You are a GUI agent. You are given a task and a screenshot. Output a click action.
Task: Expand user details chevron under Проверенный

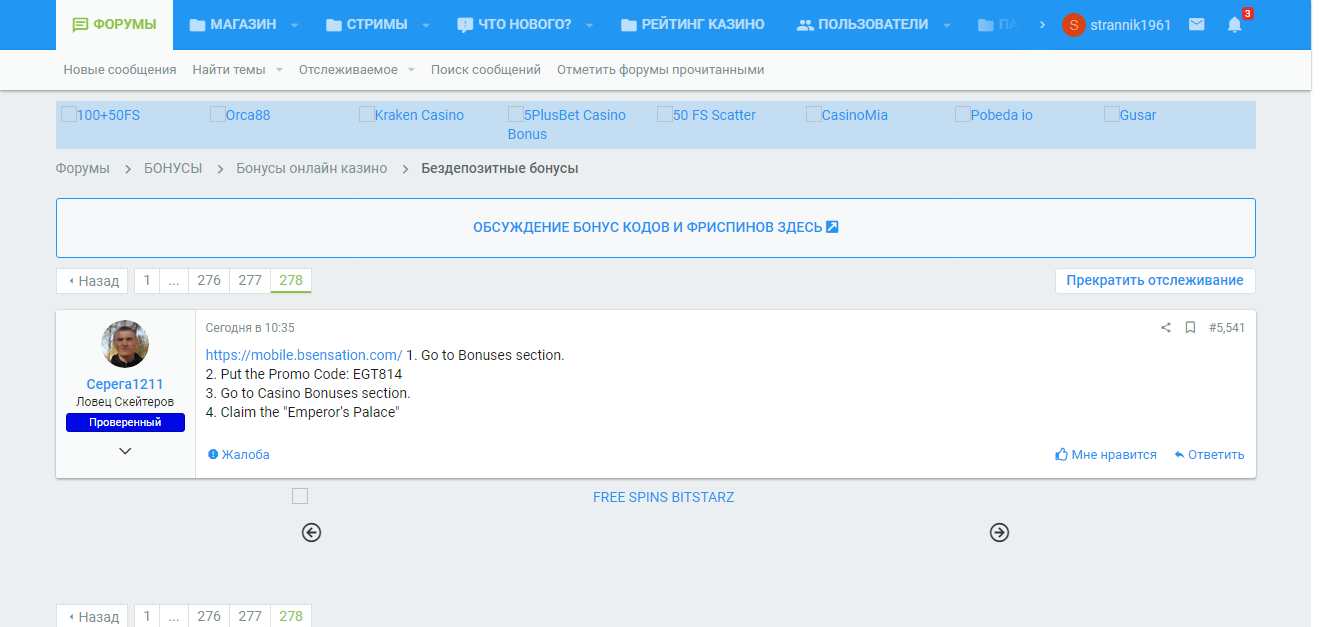[125, 451]
